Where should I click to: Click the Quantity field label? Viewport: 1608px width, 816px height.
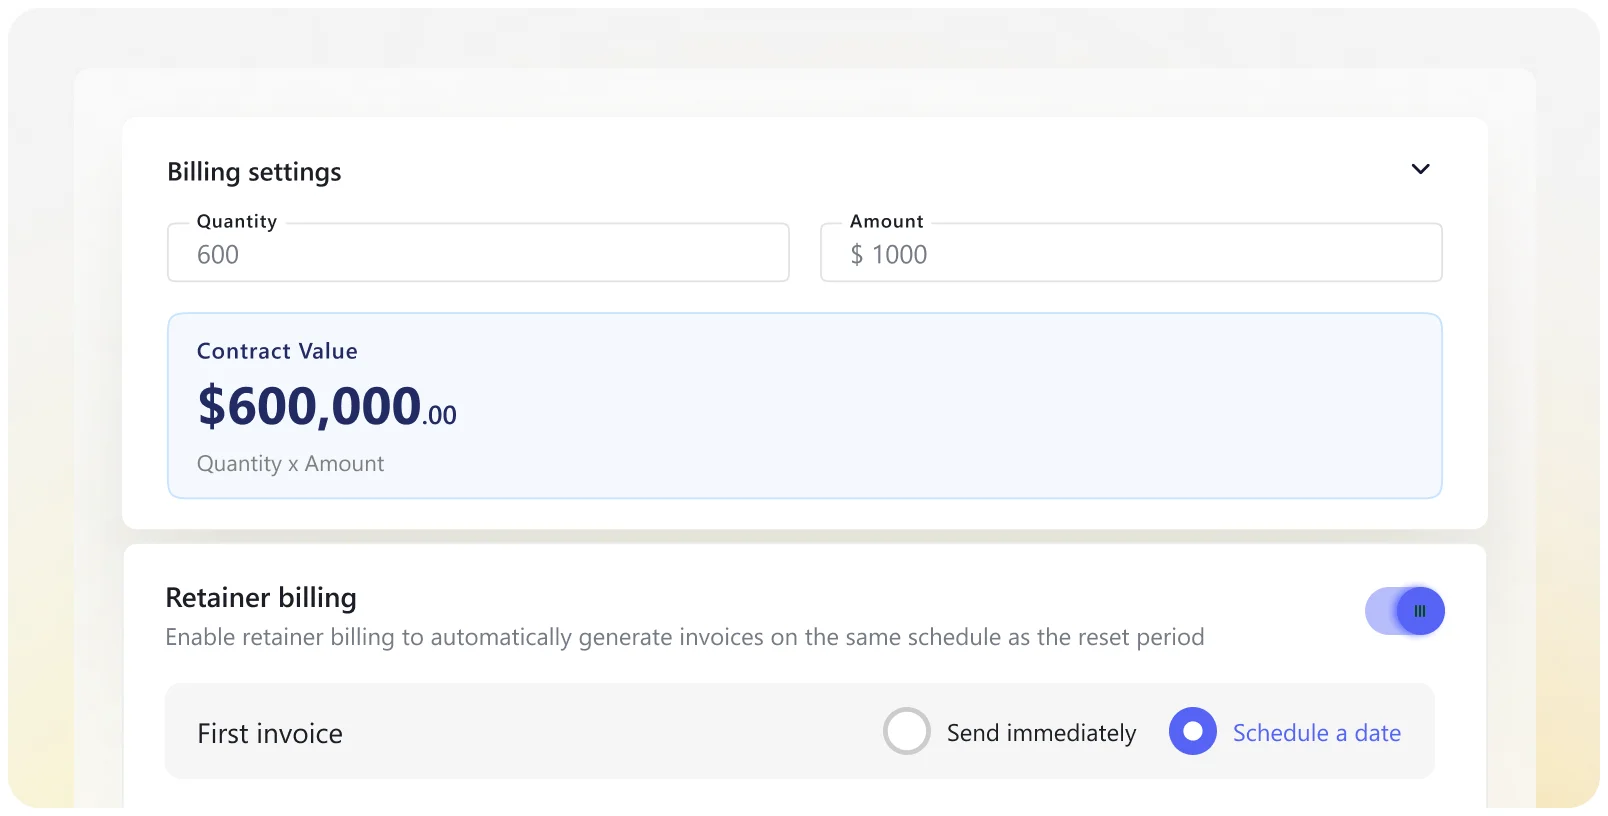coord(237,221)
